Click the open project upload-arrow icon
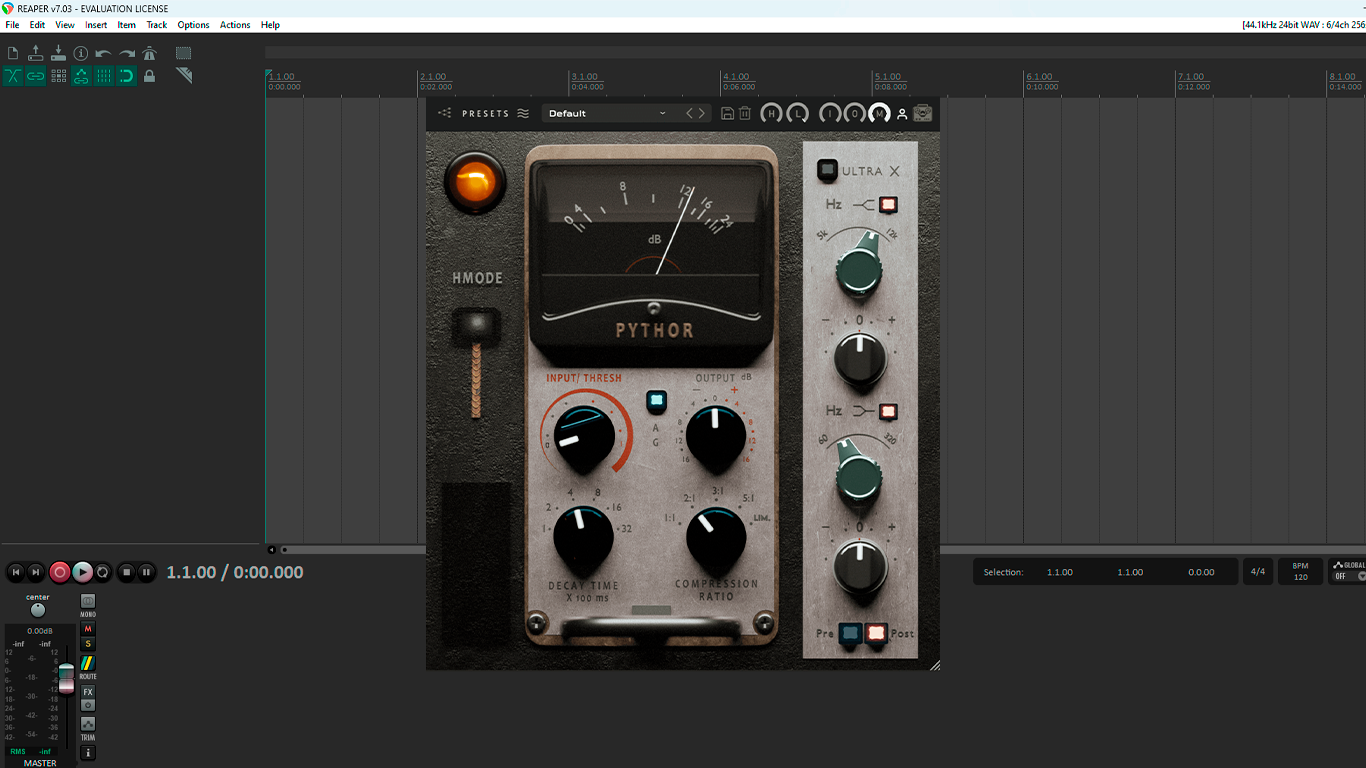 [36, 53]
